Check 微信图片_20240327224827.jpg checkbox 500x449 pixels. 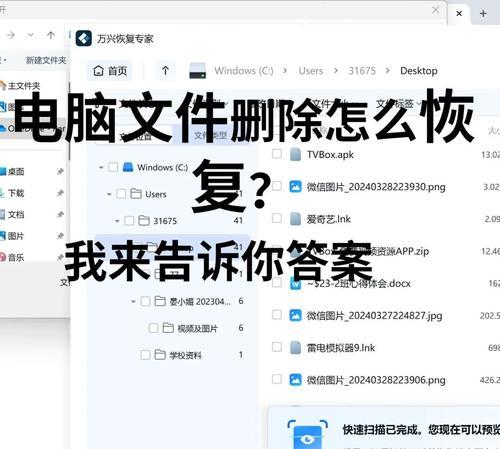277,315
